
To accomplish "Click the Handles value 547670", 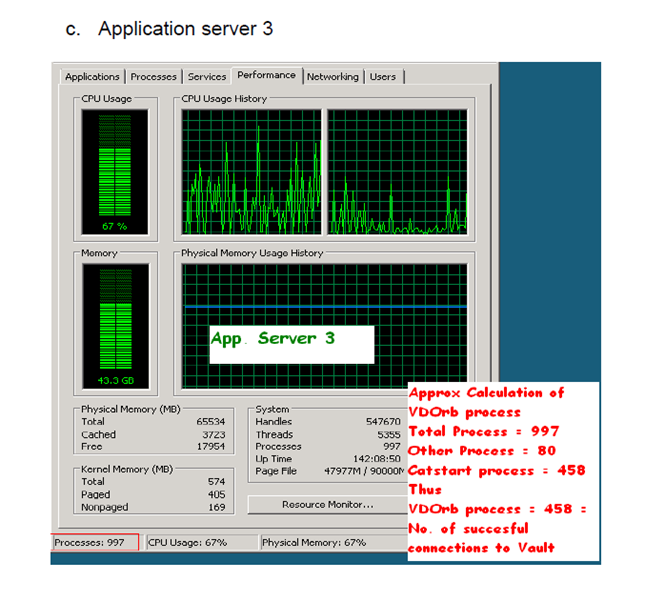I will point(384,422).
